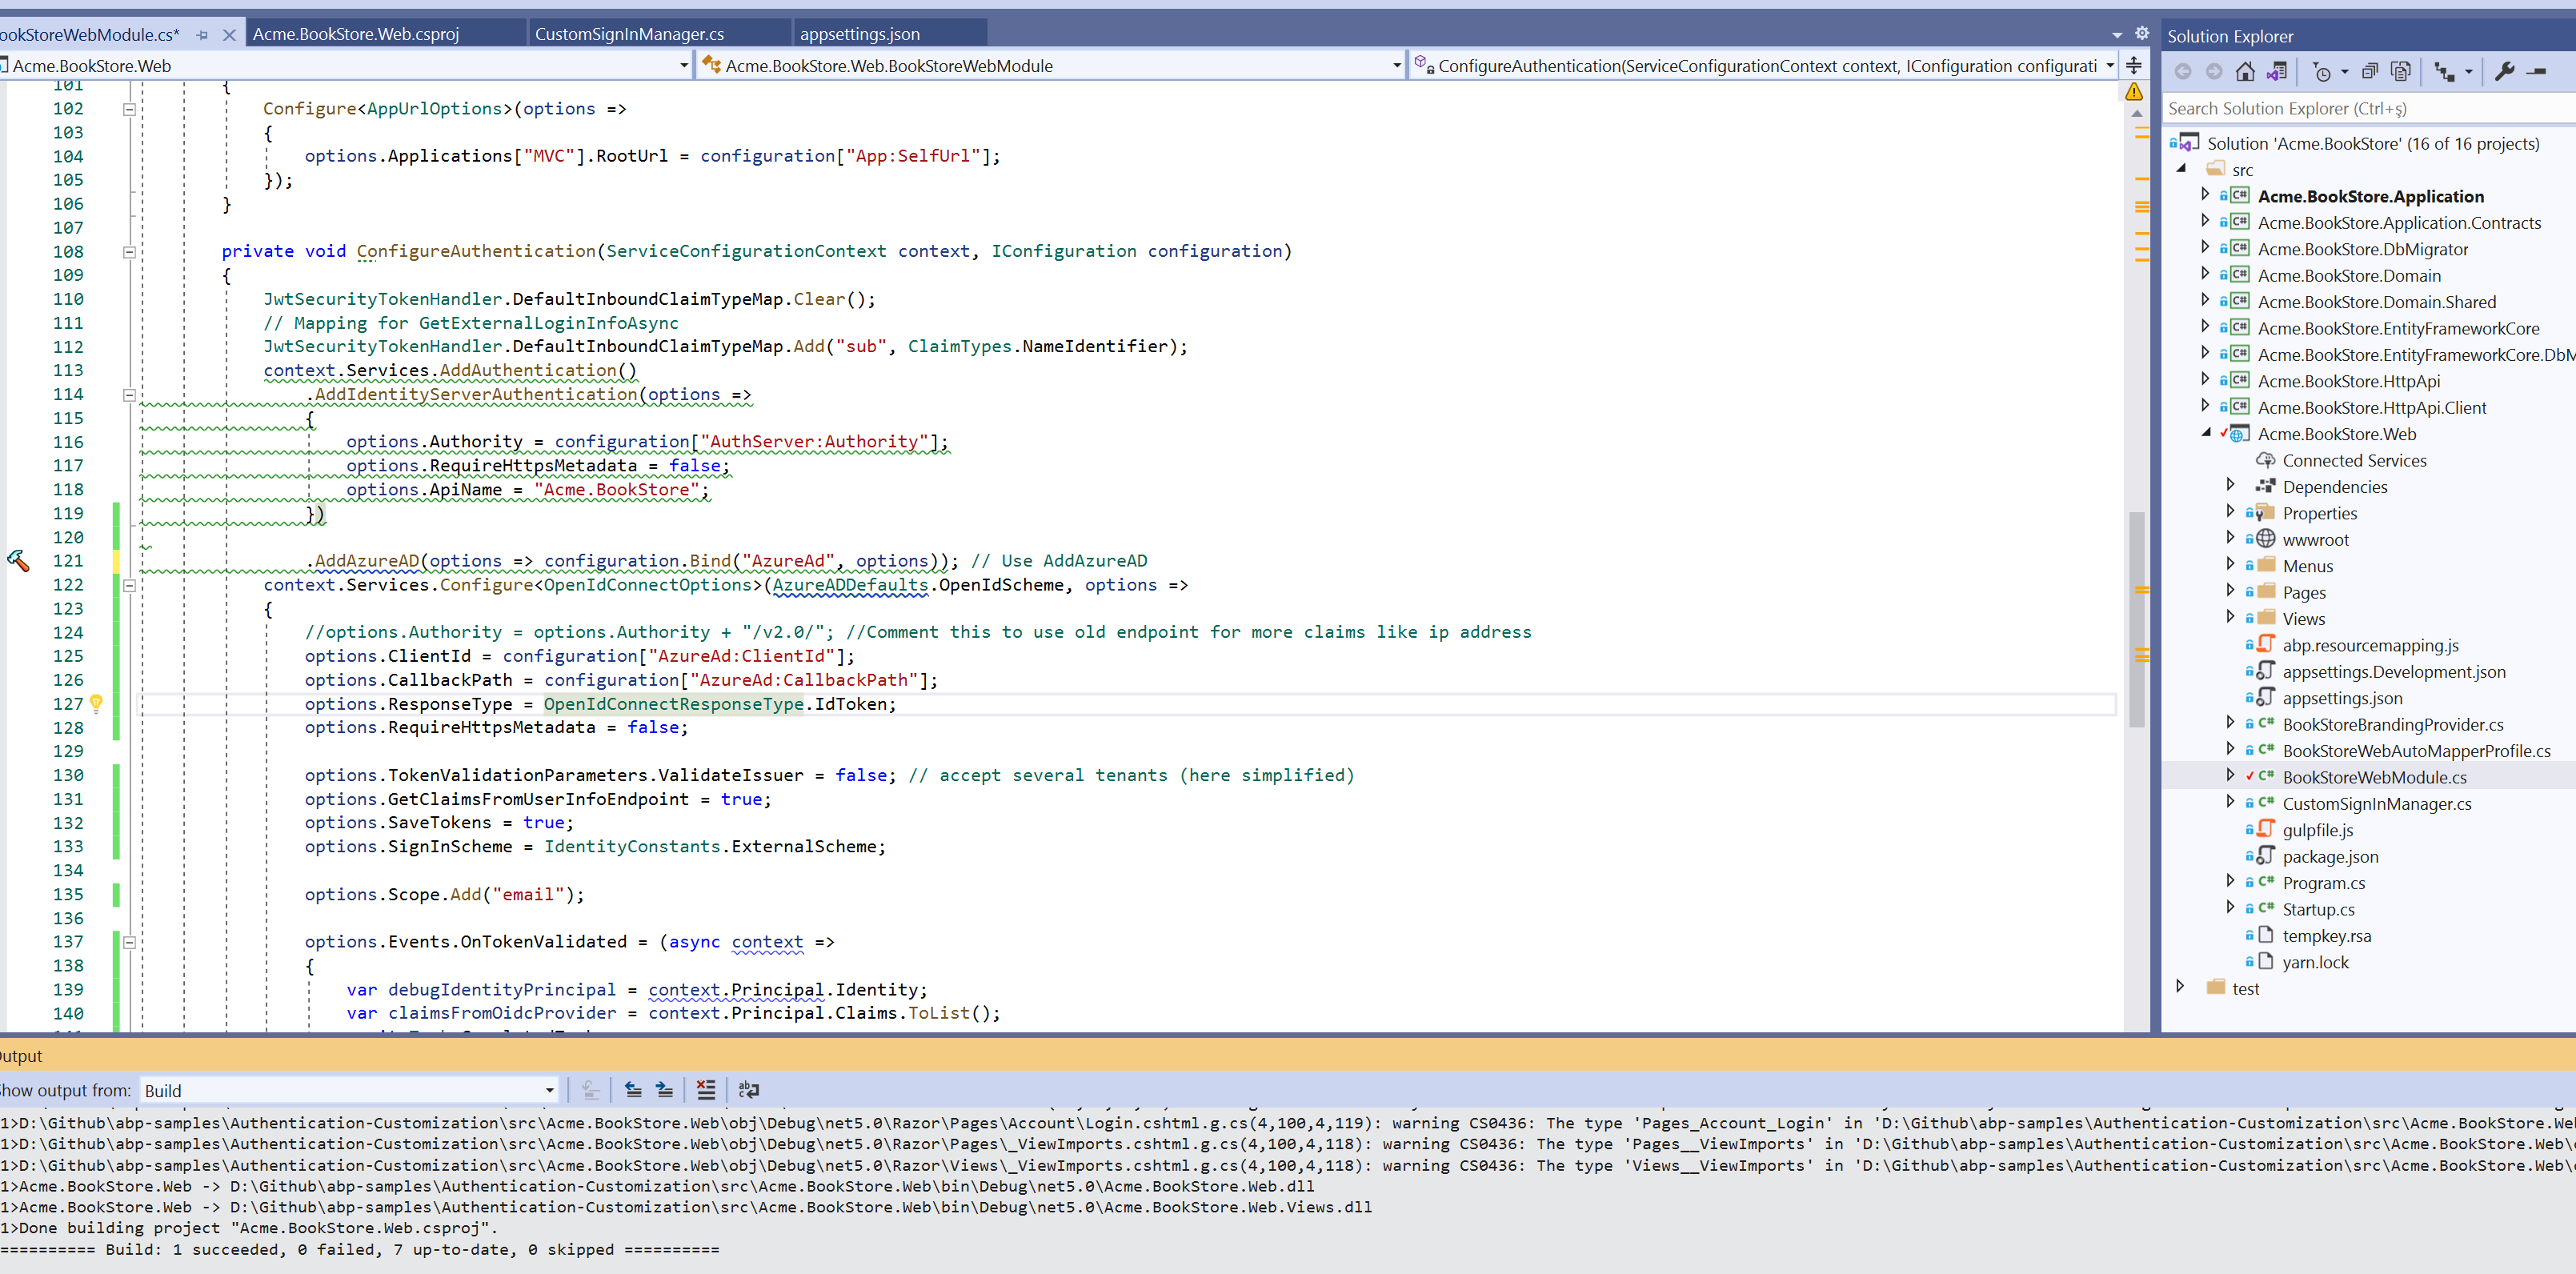2576x1274 pixels.
Task: Open the Show output from dropdown
Action: 549,1091
